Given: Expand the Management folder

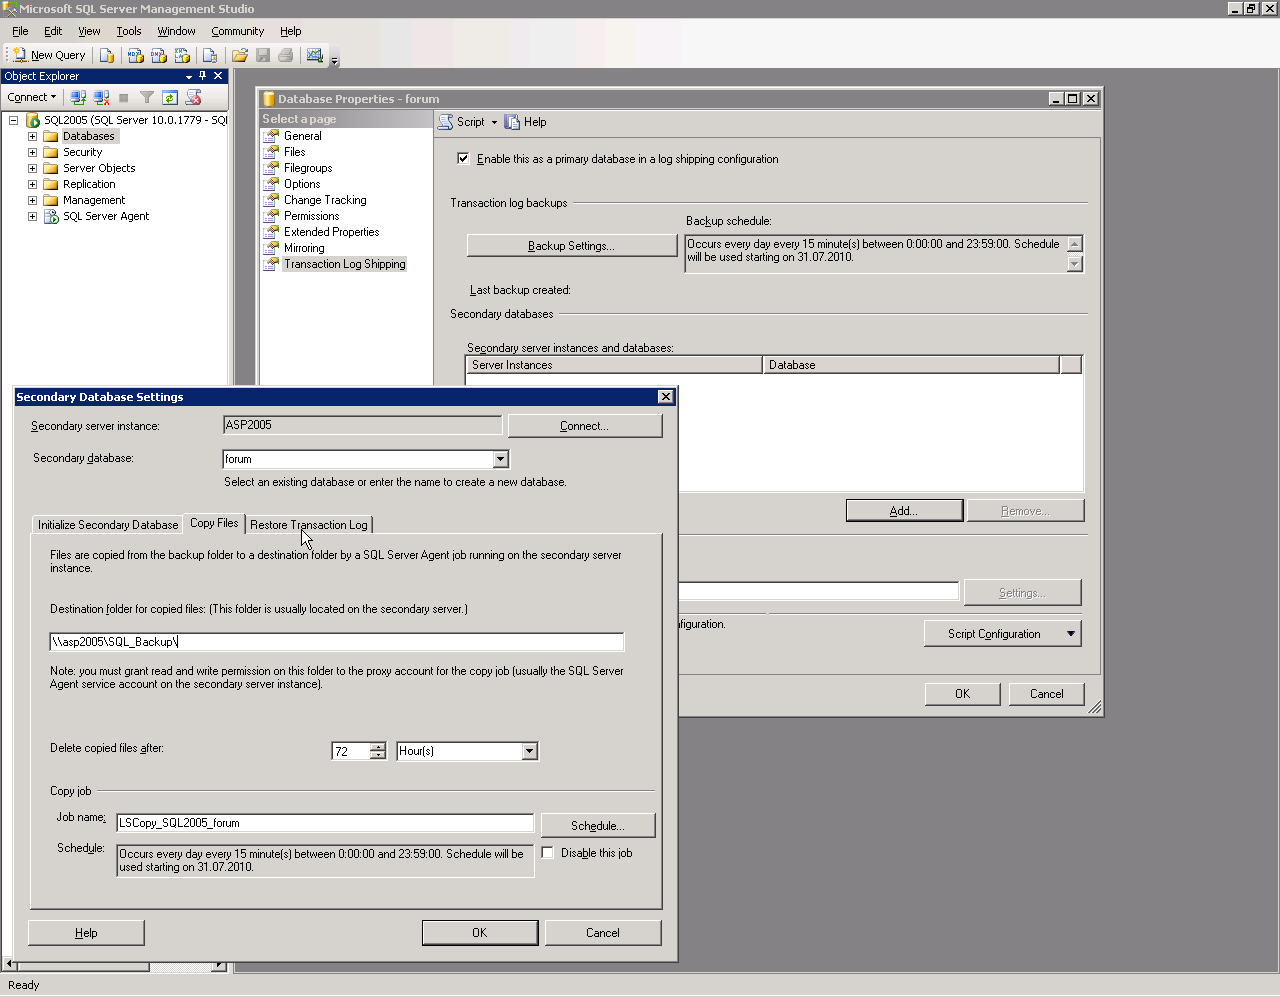Looking at the screenshot, I should click(32, 200).
